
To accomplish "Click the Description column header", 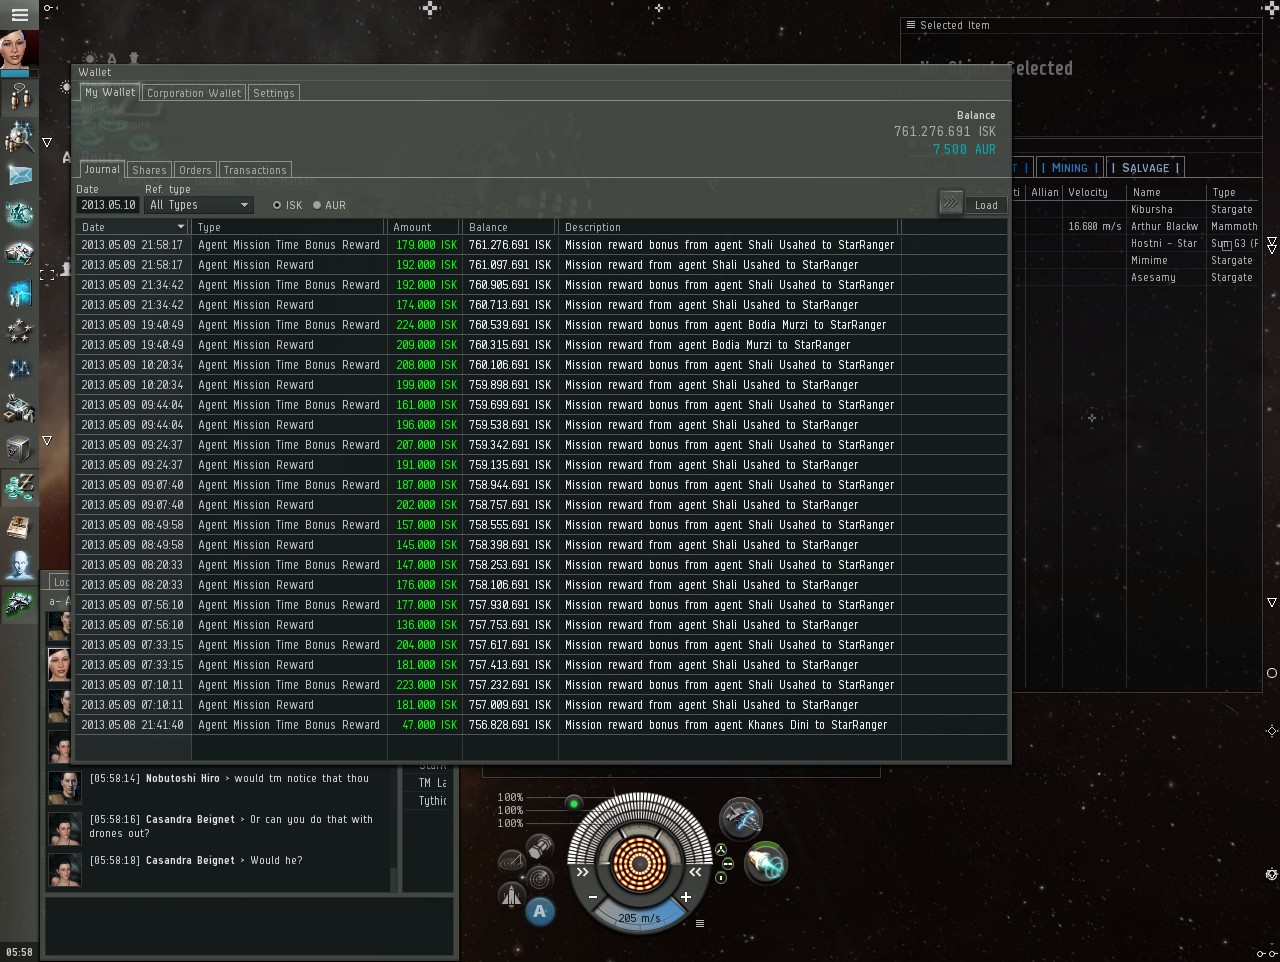I will pyautogui.click(x=730, y=227).
